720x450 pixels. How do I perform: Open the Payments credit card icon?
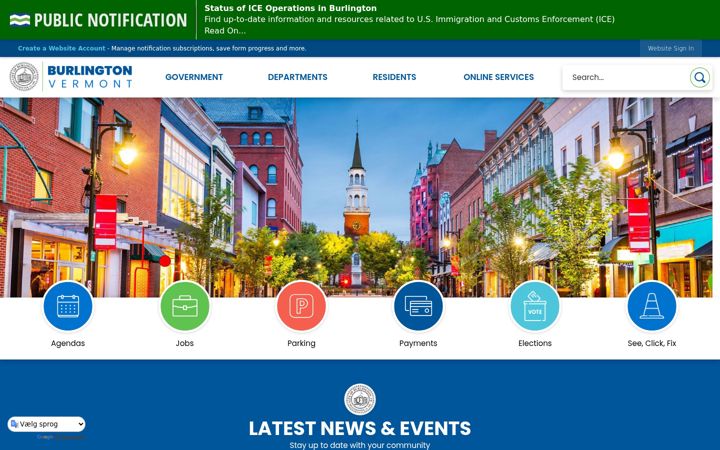pos(418,306)
